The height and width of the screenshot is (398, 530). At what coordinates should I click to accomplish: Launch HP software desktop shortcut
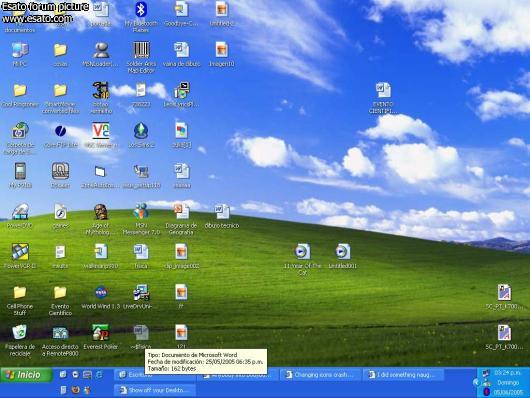(20, 131)
